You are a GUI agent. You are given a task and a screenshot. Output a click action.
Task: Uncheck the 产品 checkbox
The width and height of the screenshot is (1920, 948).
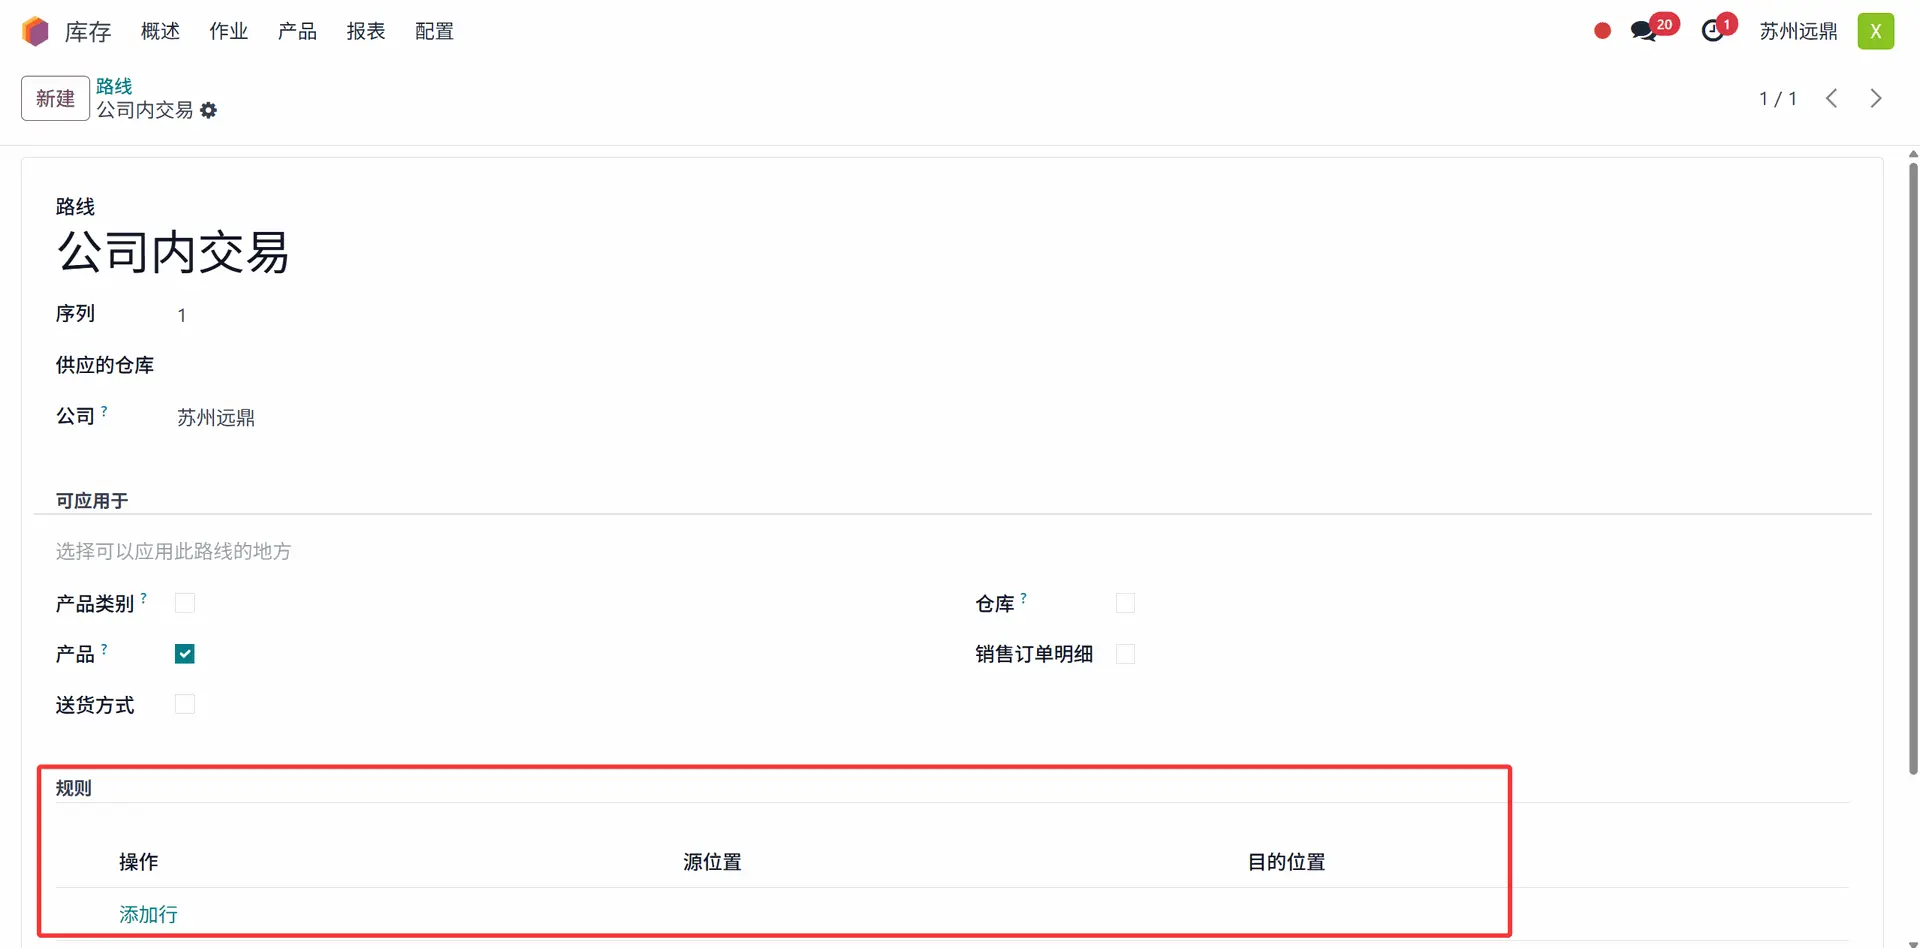coord(185,654)
